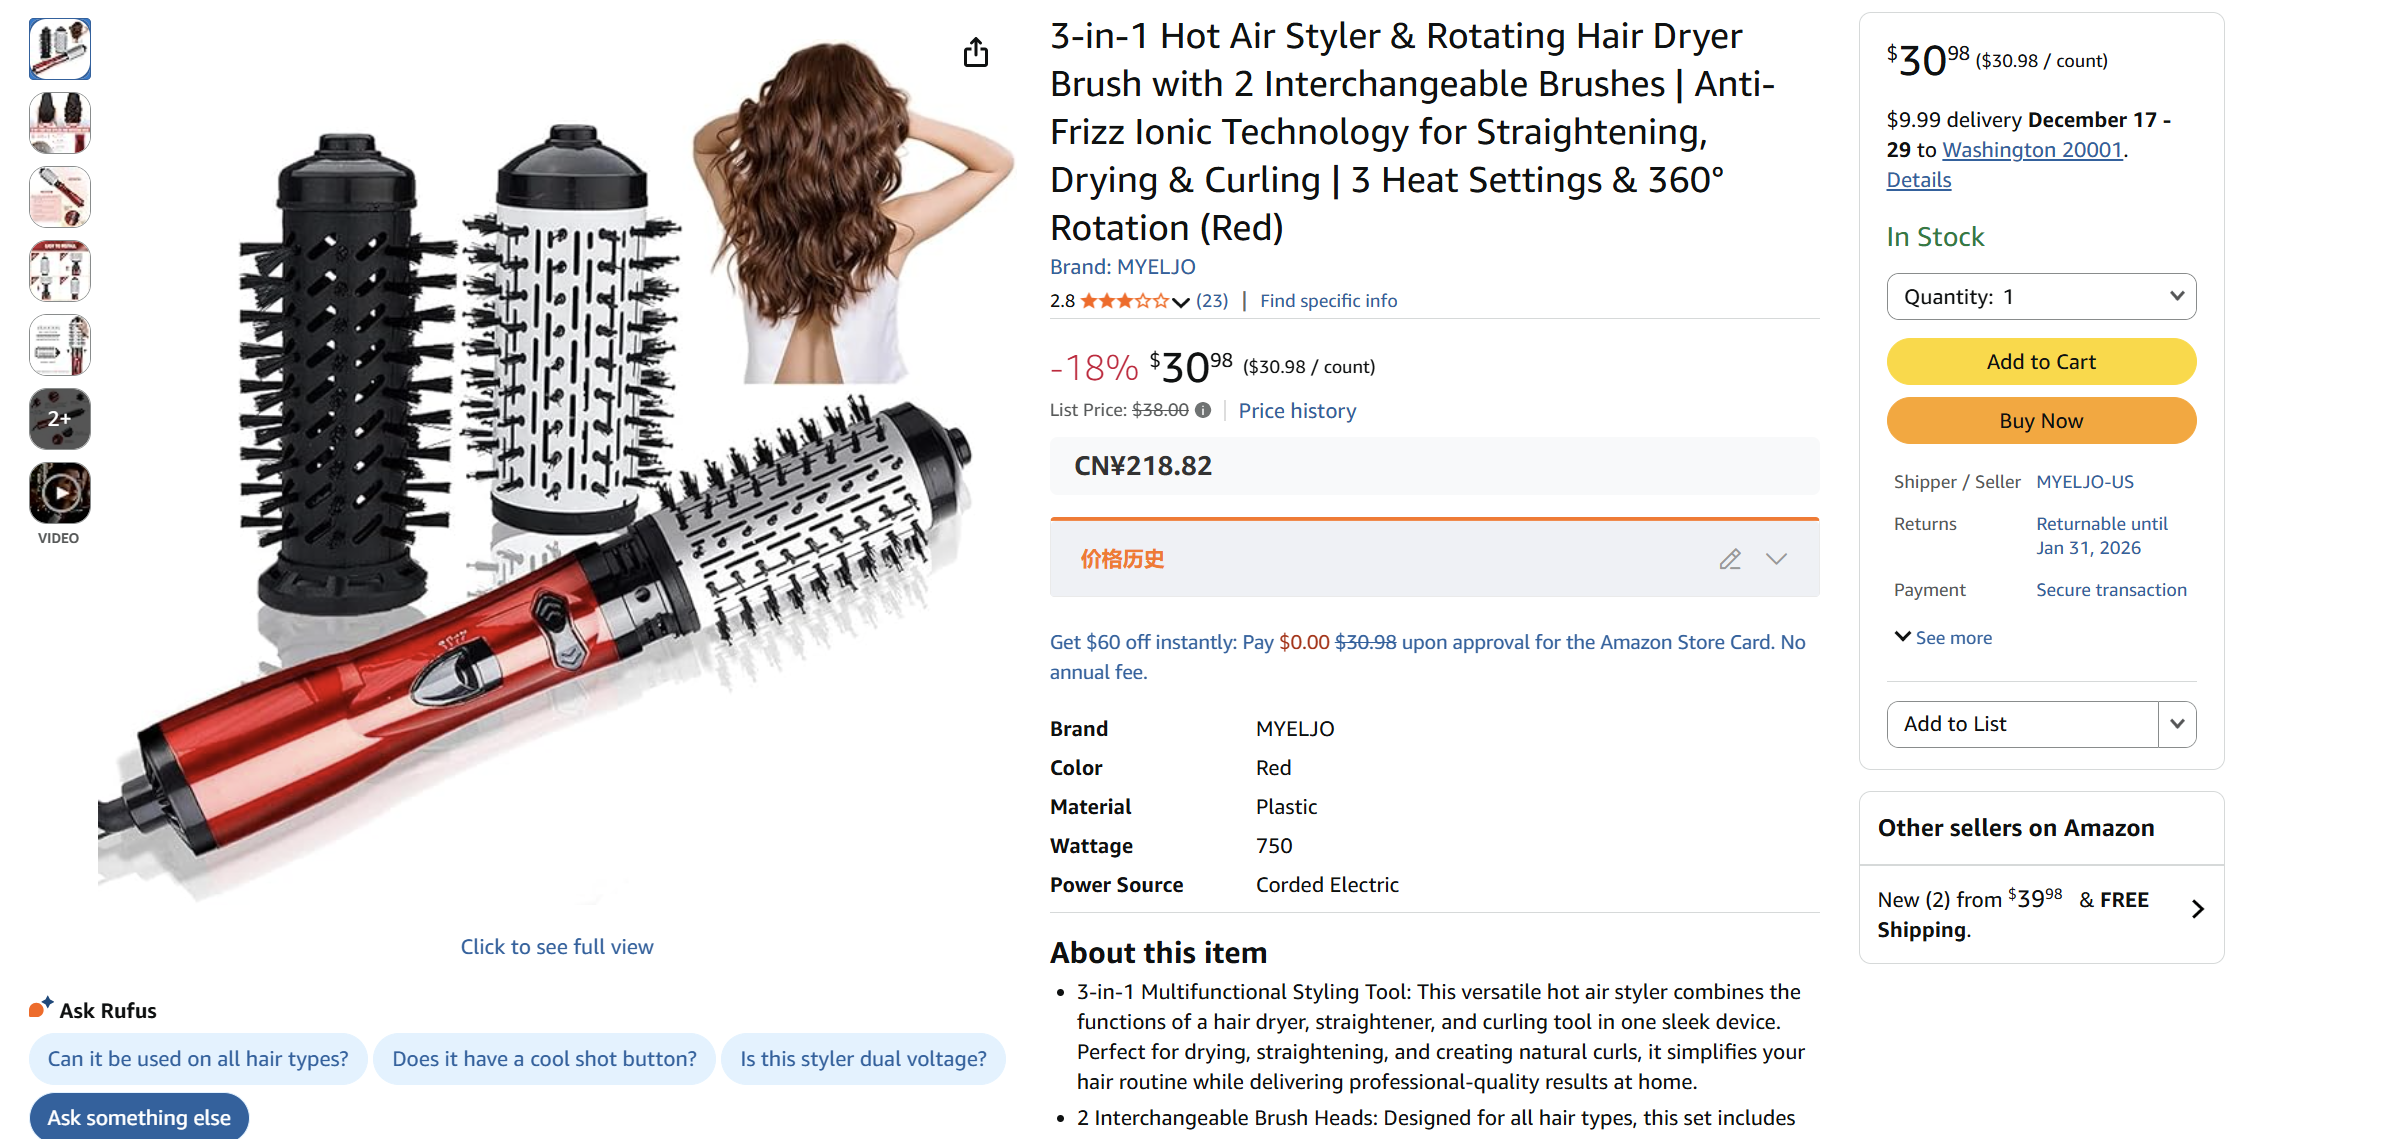Select the first product image thumbnail

click(x=59, y=48)
